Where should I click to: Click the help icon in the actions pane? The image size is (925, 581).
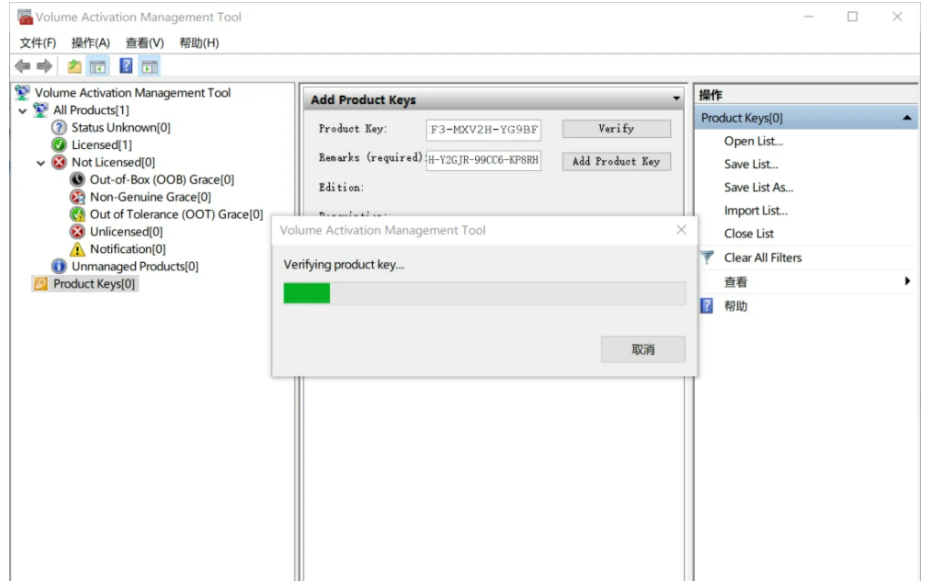tap(707, 306)
